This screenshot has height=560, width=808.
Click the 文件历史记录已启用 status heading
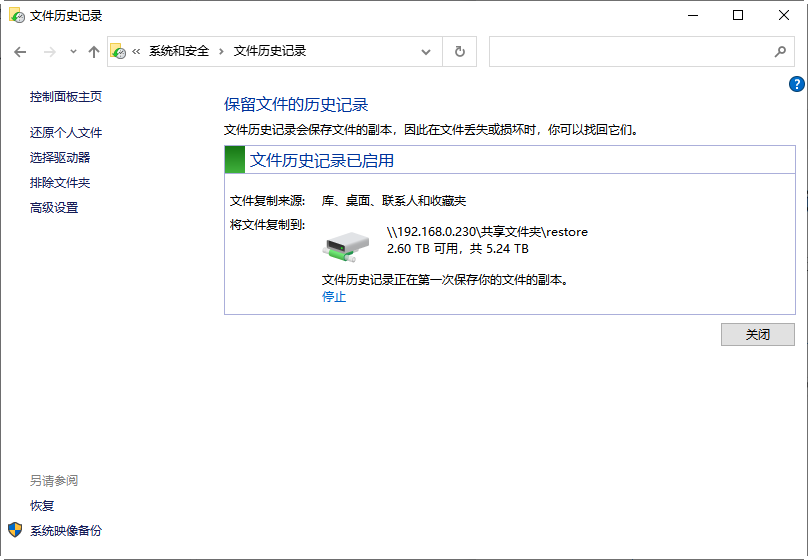[x=322, y=160]
